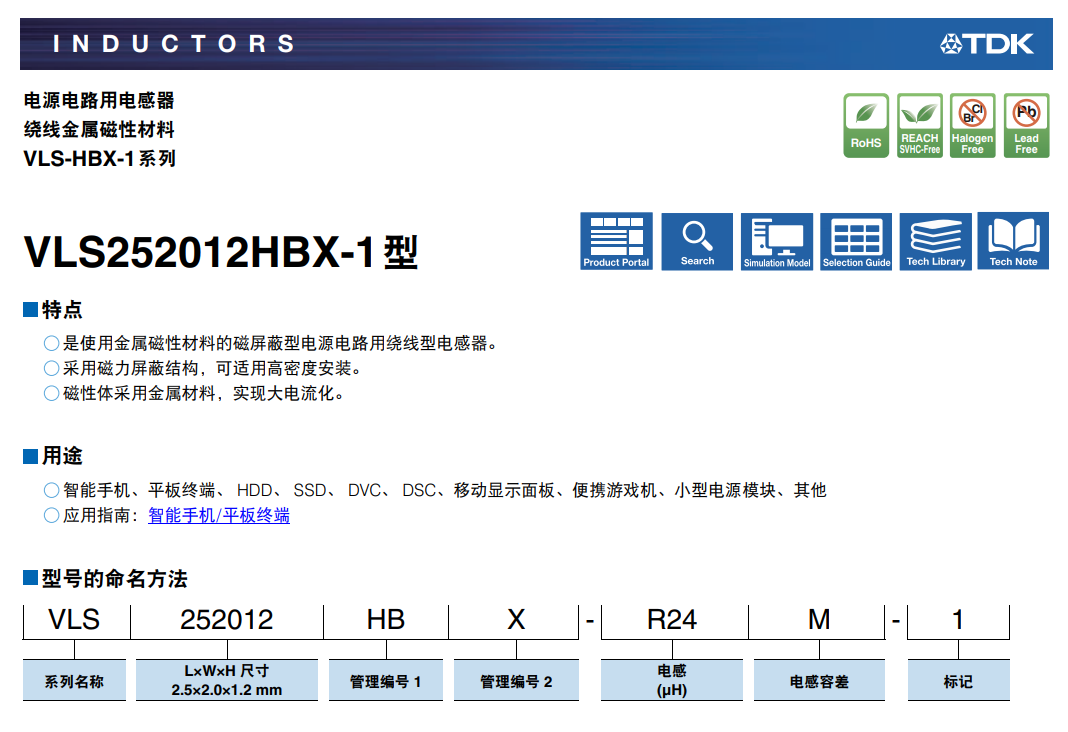Click the R24 inductance code box
Viewport: 1068px width, 732px height.
pyautogui.click(x=672, y=620)
